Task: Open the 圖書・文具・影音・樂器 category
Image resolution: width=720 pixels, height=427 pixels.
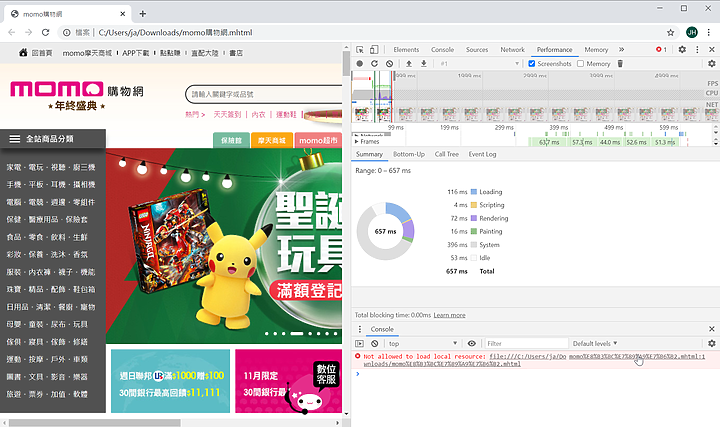Action: [x=47, y=376]
